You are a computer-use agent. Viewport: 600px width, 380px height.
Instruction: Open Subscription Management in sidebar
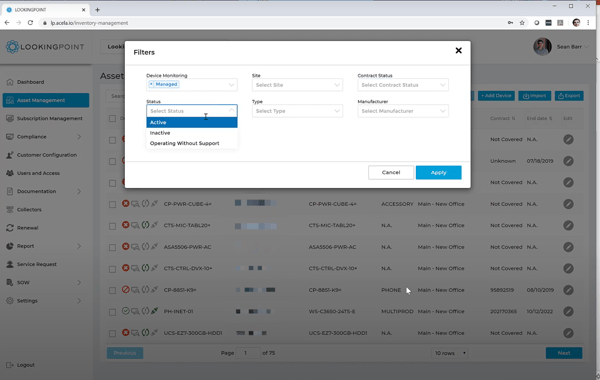[x=50, y=119]
